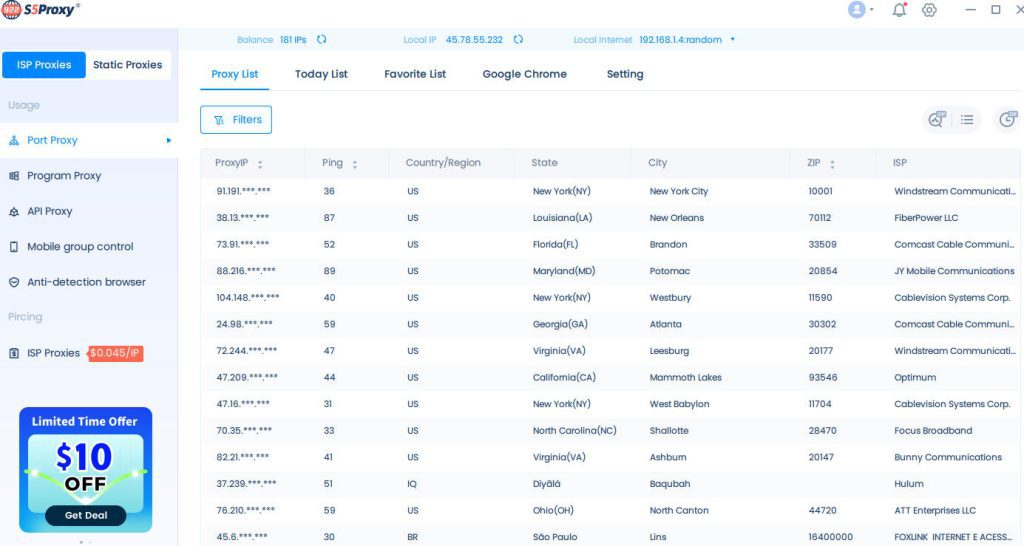The width and height of the screenshot is (1024, 546).
Task: Click the Filters button
Action: [236, 120]
